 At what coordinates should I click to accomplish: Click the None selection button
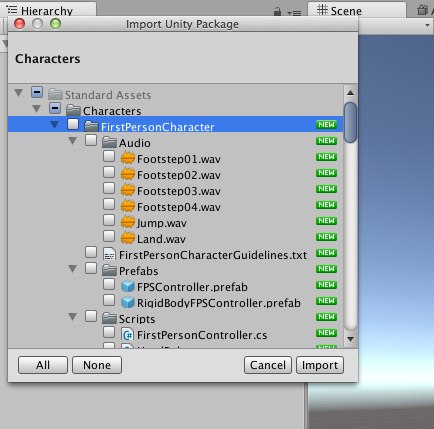click(x=97, y=365)
